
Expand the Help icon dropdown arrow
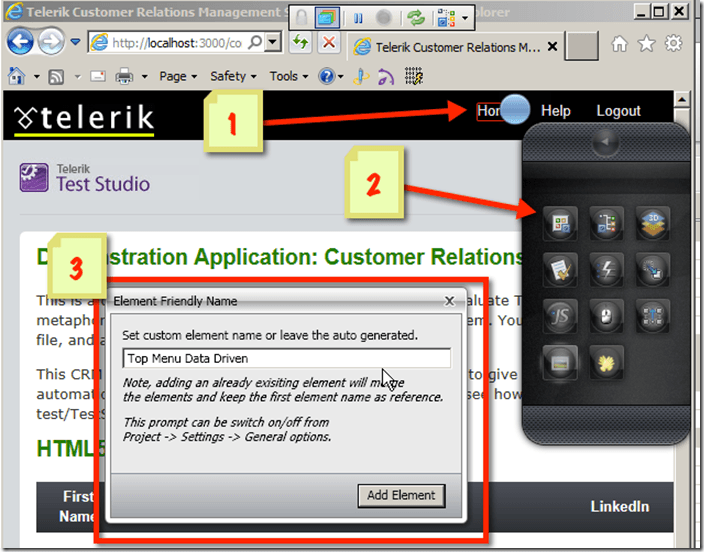click(x=340, y=77)
